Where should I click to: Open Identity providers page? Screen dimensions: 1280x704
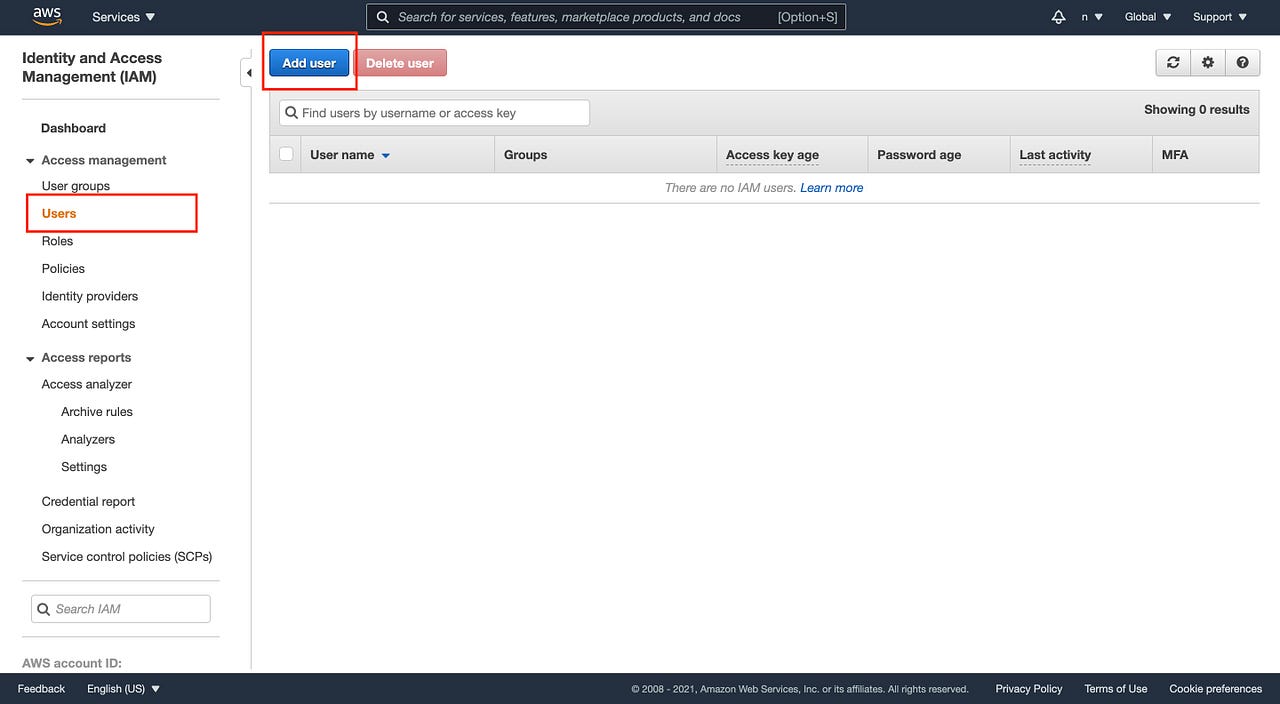pyautogui.click(x=90, y=296)
